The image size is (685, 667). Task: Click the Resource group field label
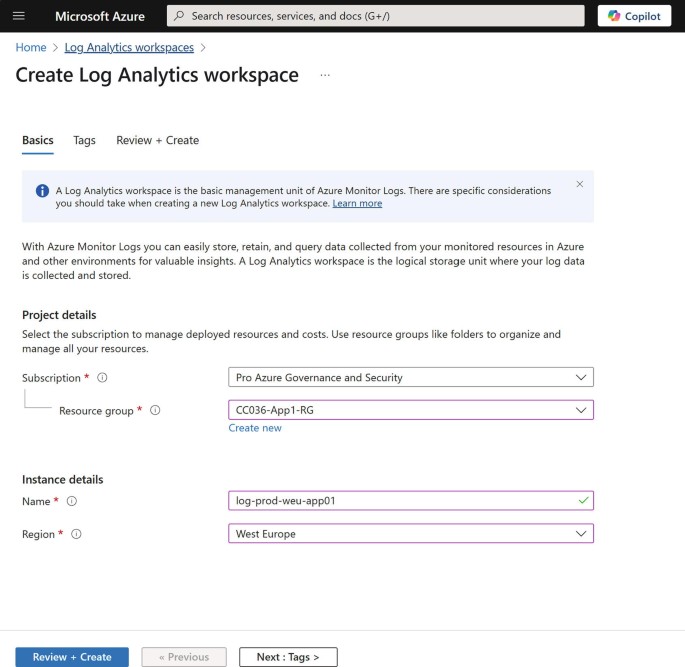coord(96,411)
